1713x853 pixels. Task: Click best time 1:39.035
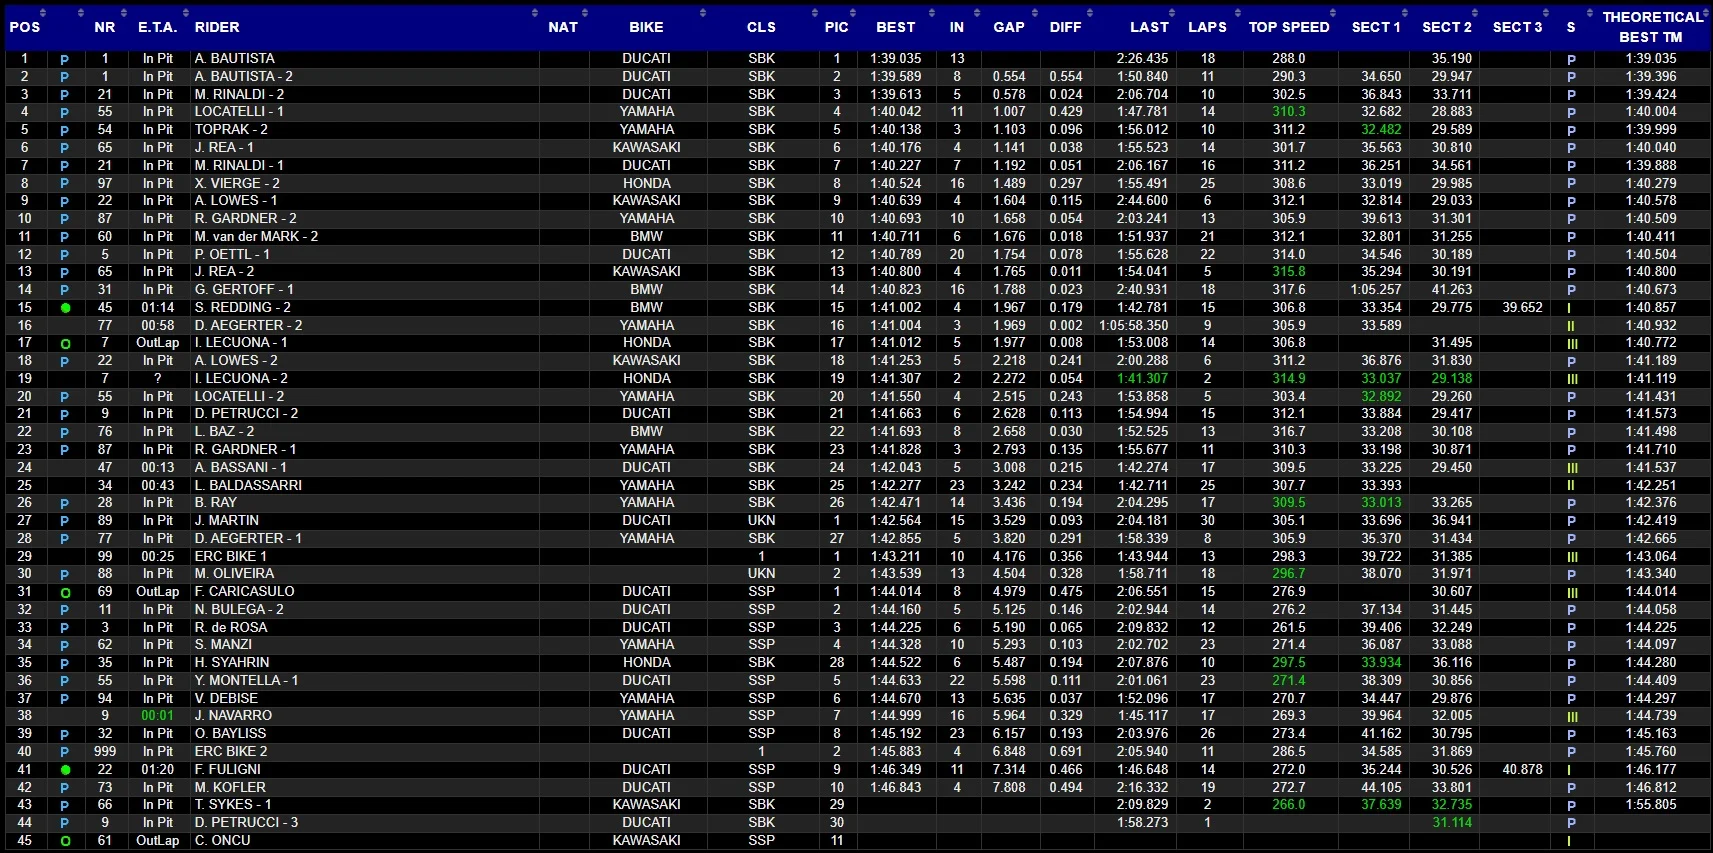click(896, 59)
